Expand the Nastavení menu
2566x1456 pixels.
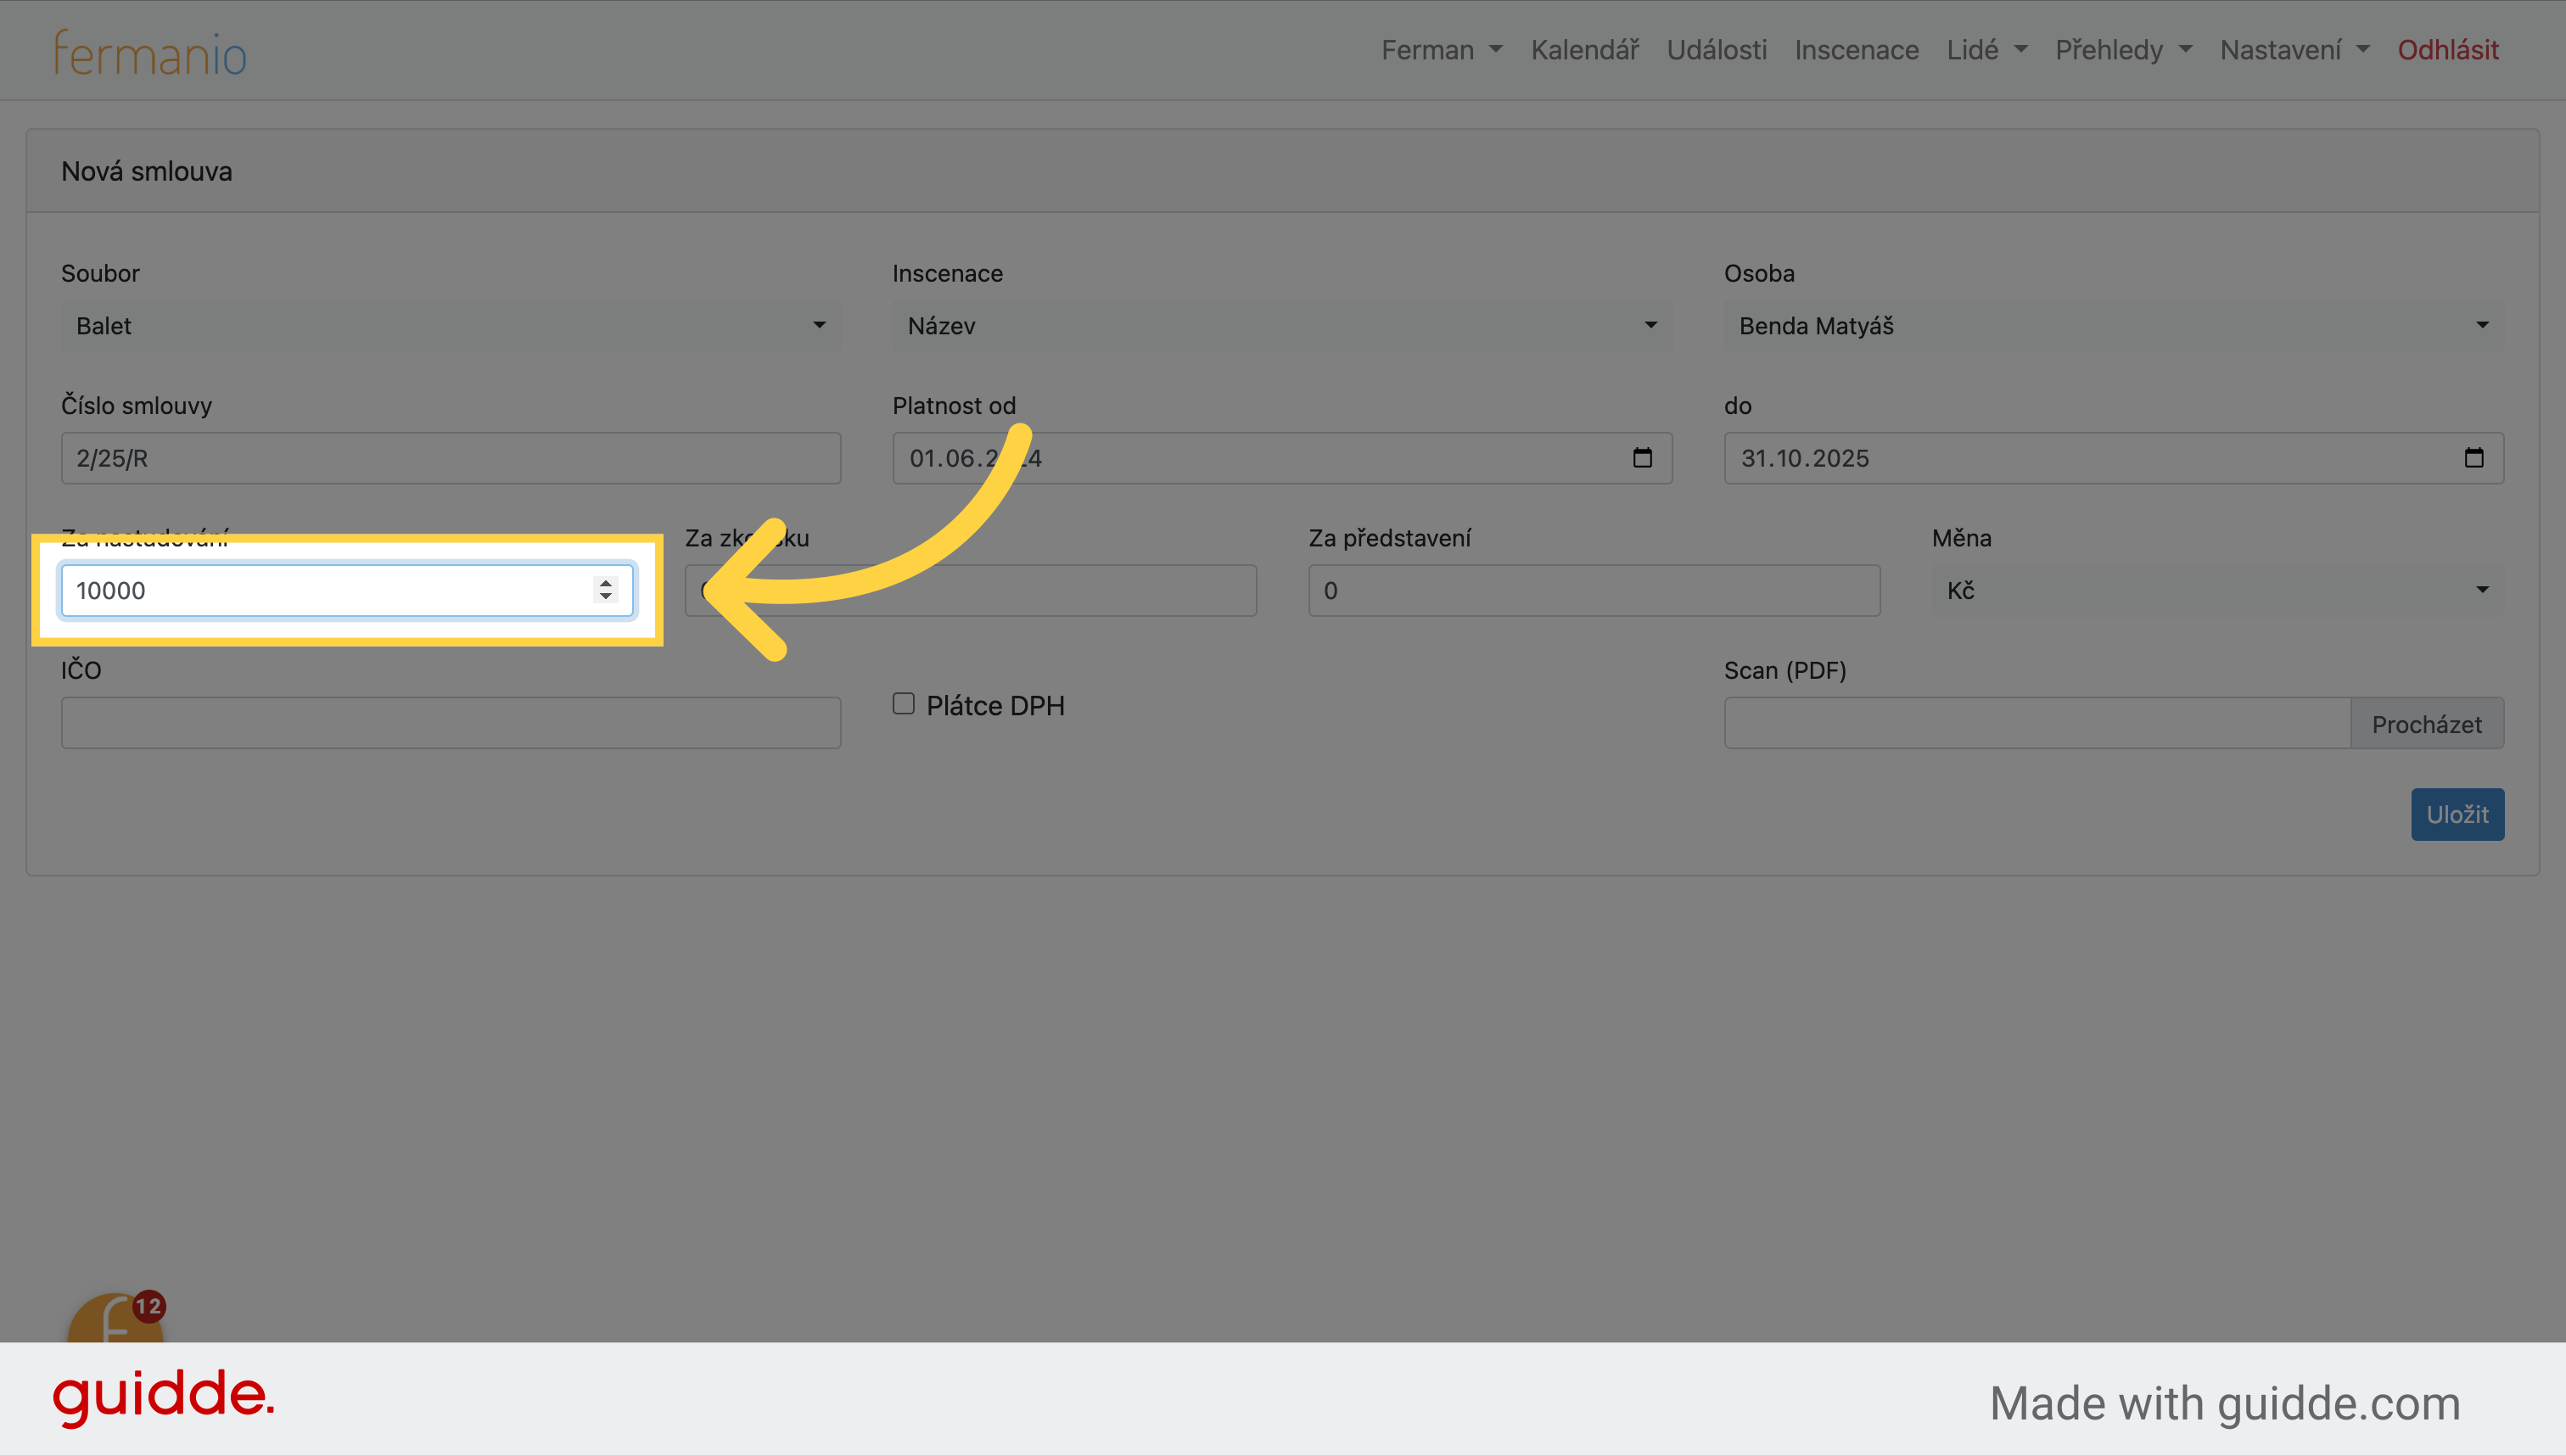pyautogui.click(x=2295, y=50)
